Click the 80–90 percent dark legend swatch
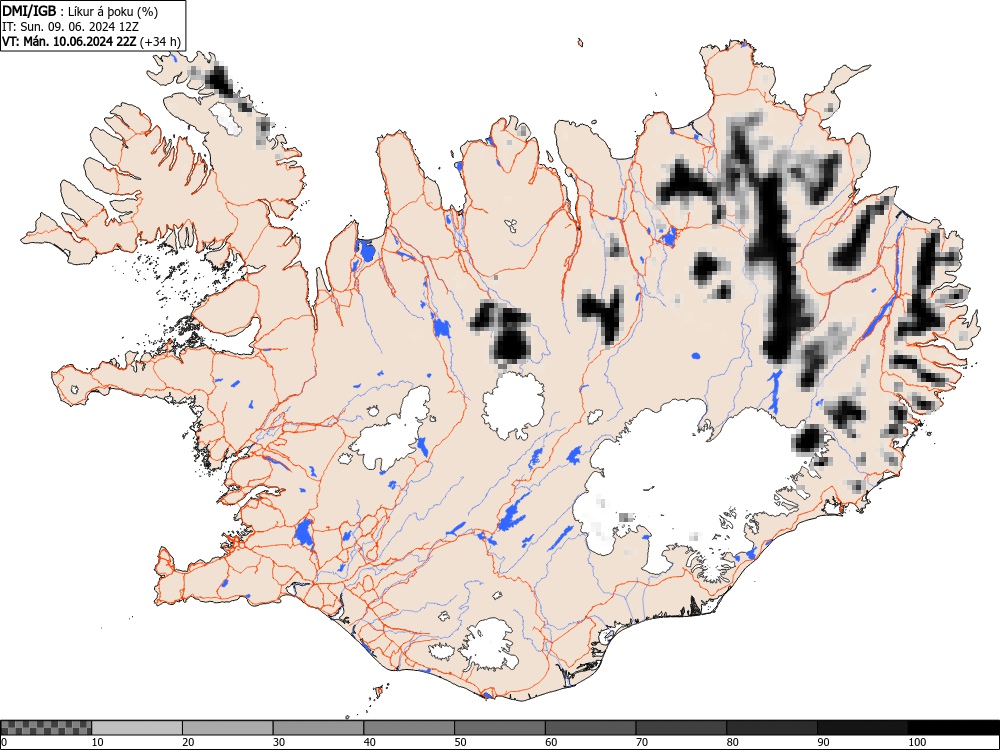 click(772, 728)
